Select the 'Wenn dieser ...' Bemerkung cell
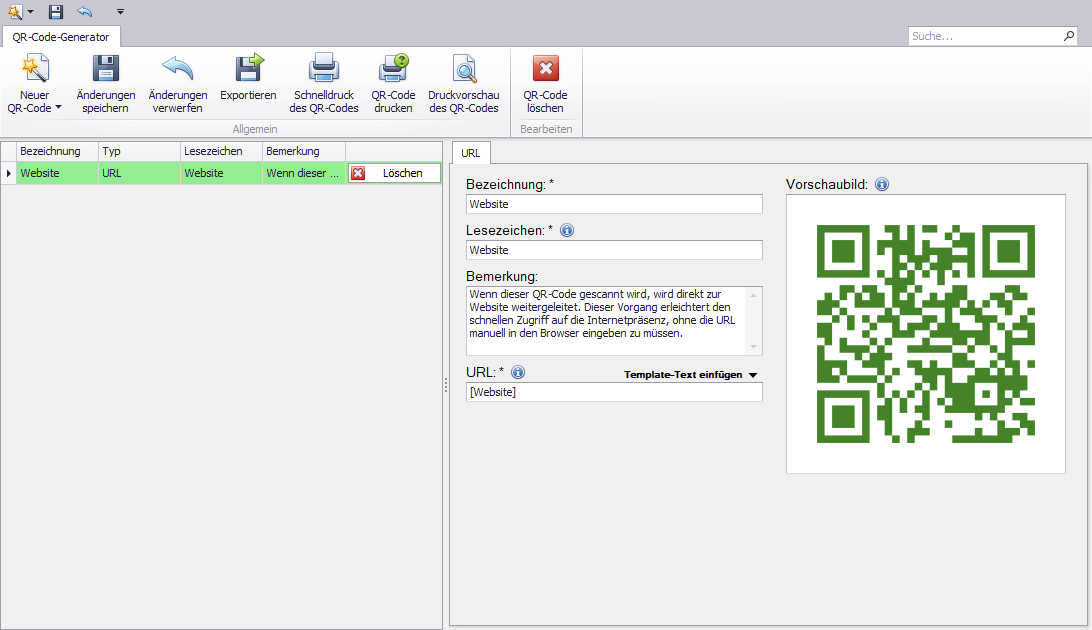Screen dimensions: 1092x630 click(x=304, y=173)
